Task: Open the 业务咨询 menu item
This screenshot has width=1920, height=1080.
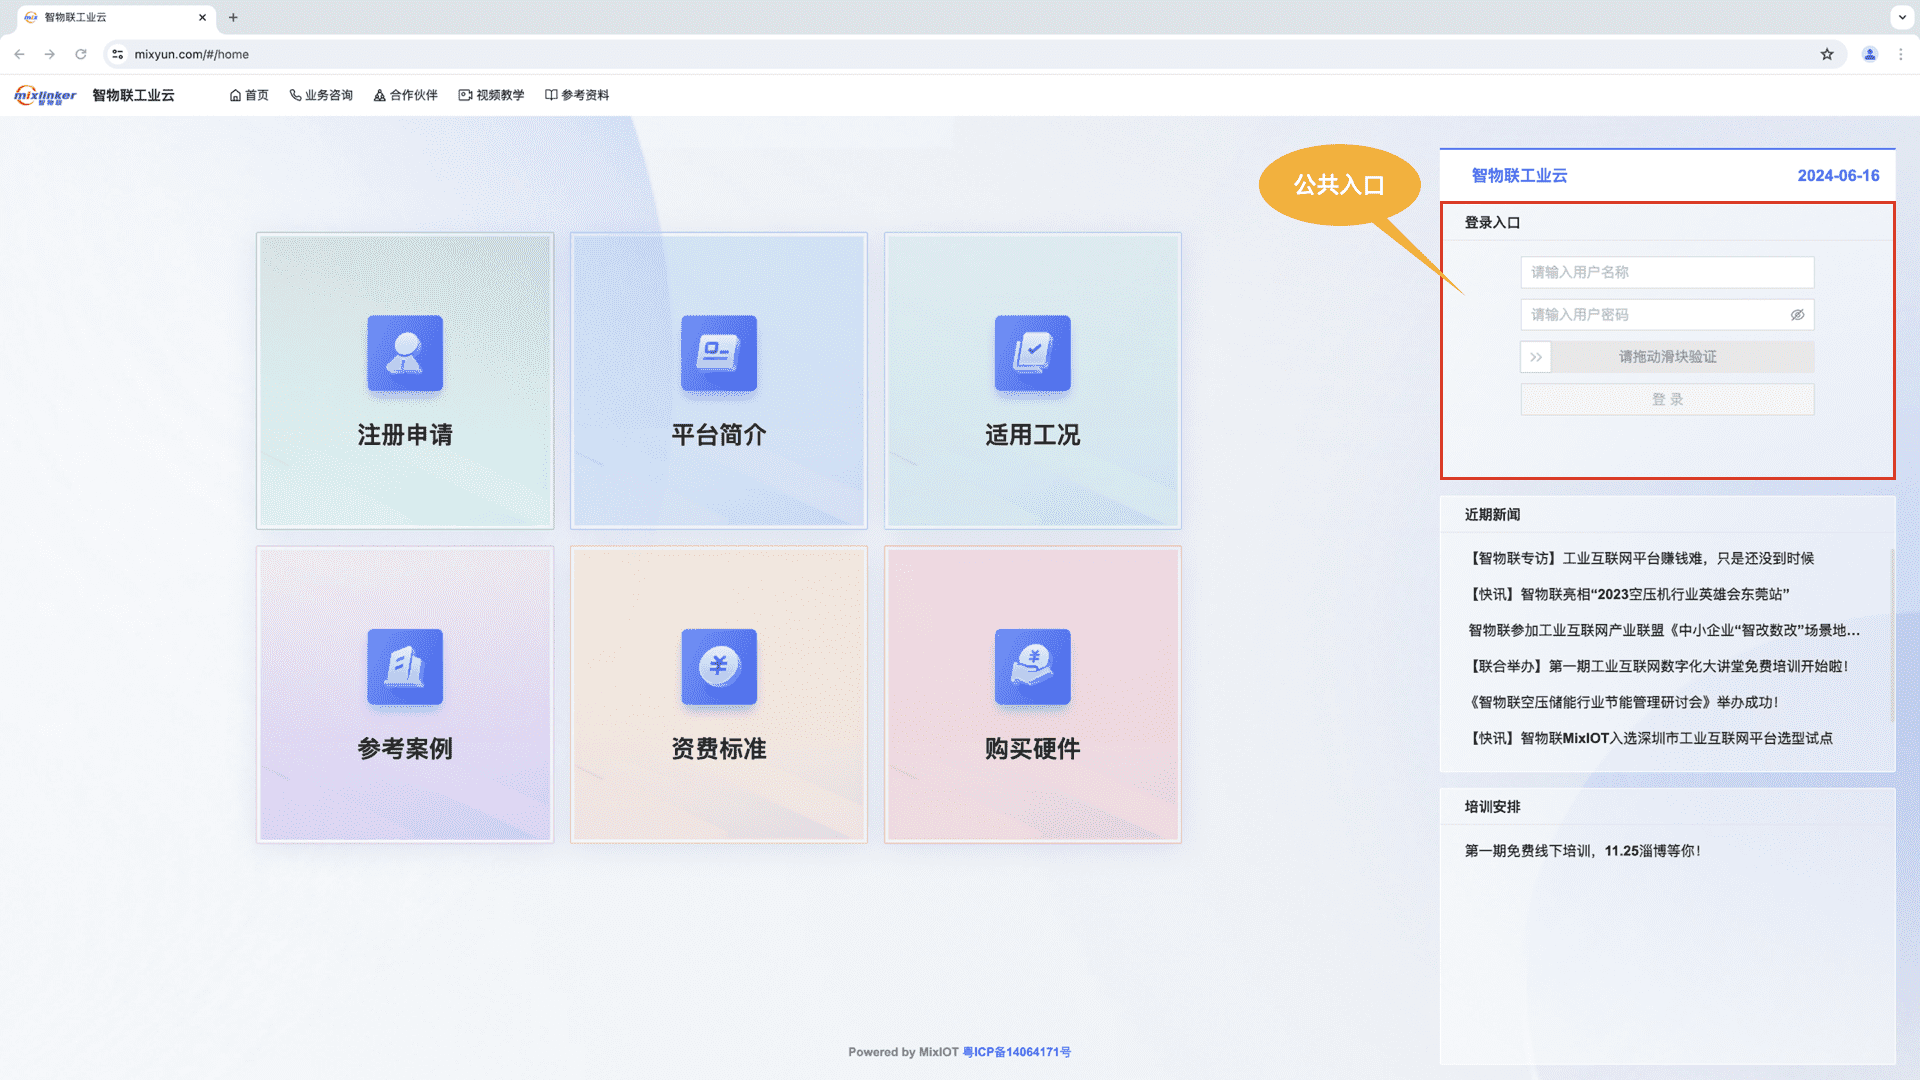Action: (x=322, y=95)
